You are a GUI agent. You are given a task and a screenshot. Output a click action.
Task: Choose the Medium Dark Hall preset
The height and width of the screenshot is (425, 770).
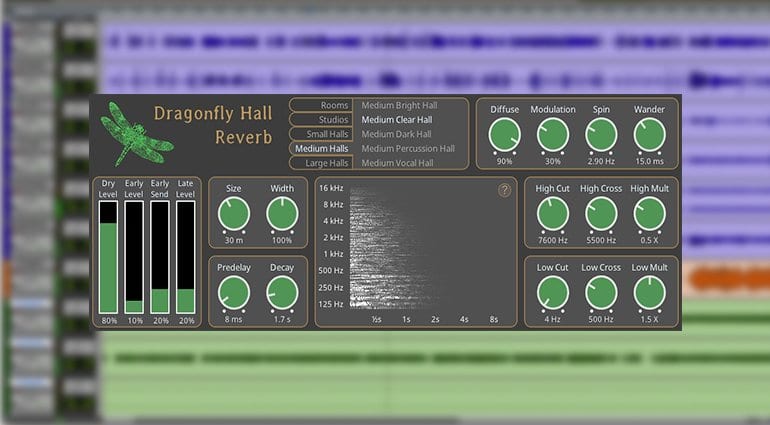point(396,134)
